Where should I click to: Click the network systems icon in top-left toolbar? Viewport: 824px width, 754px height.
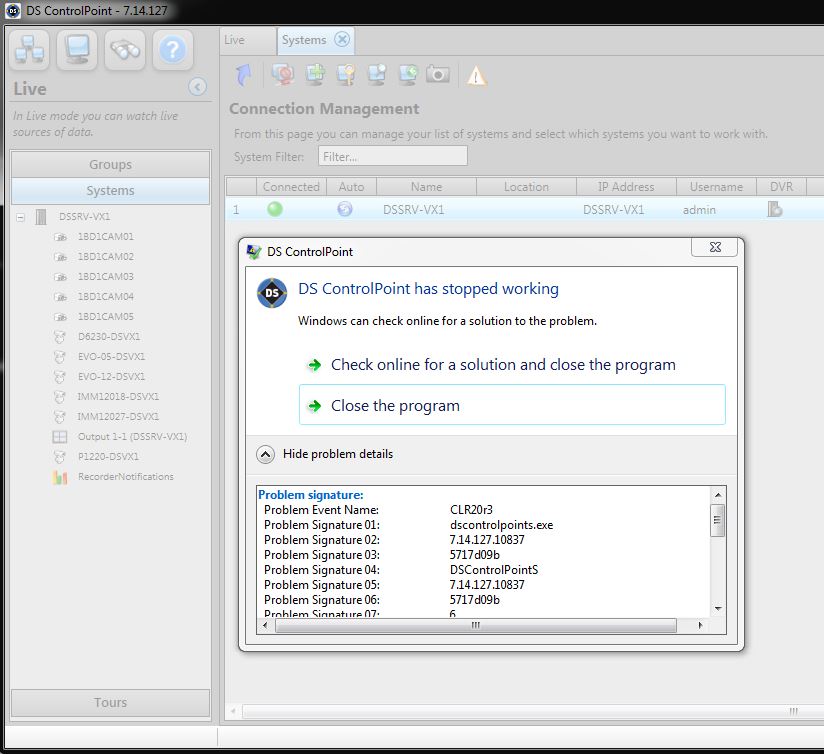coord(30,50)
